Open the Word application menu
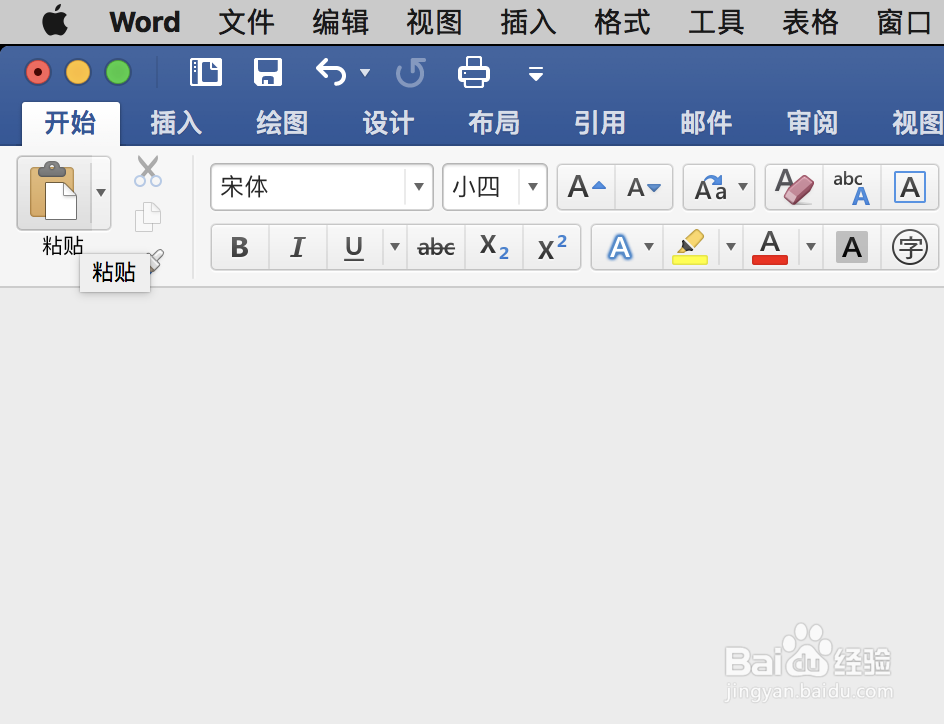The height and width of the screenshot is (724, 944). (x=144, y=22)
